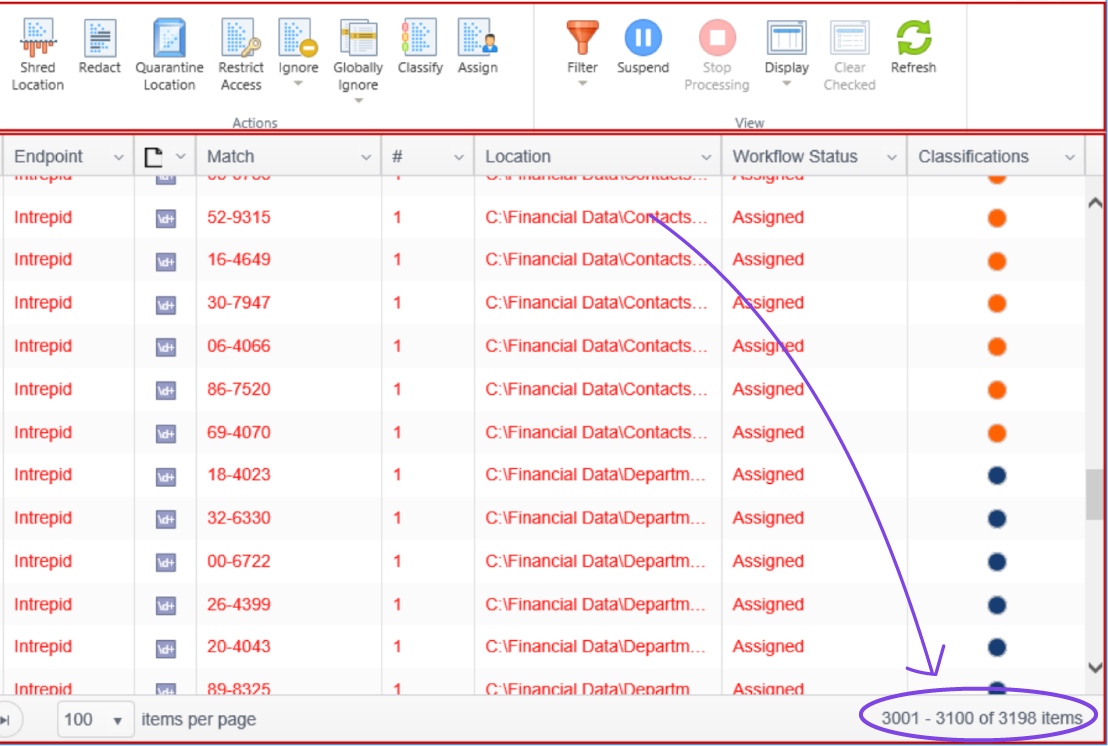Click the vertical scrollbar thumb
This screenshot has width=1108, height=746.
[1095, 495]
